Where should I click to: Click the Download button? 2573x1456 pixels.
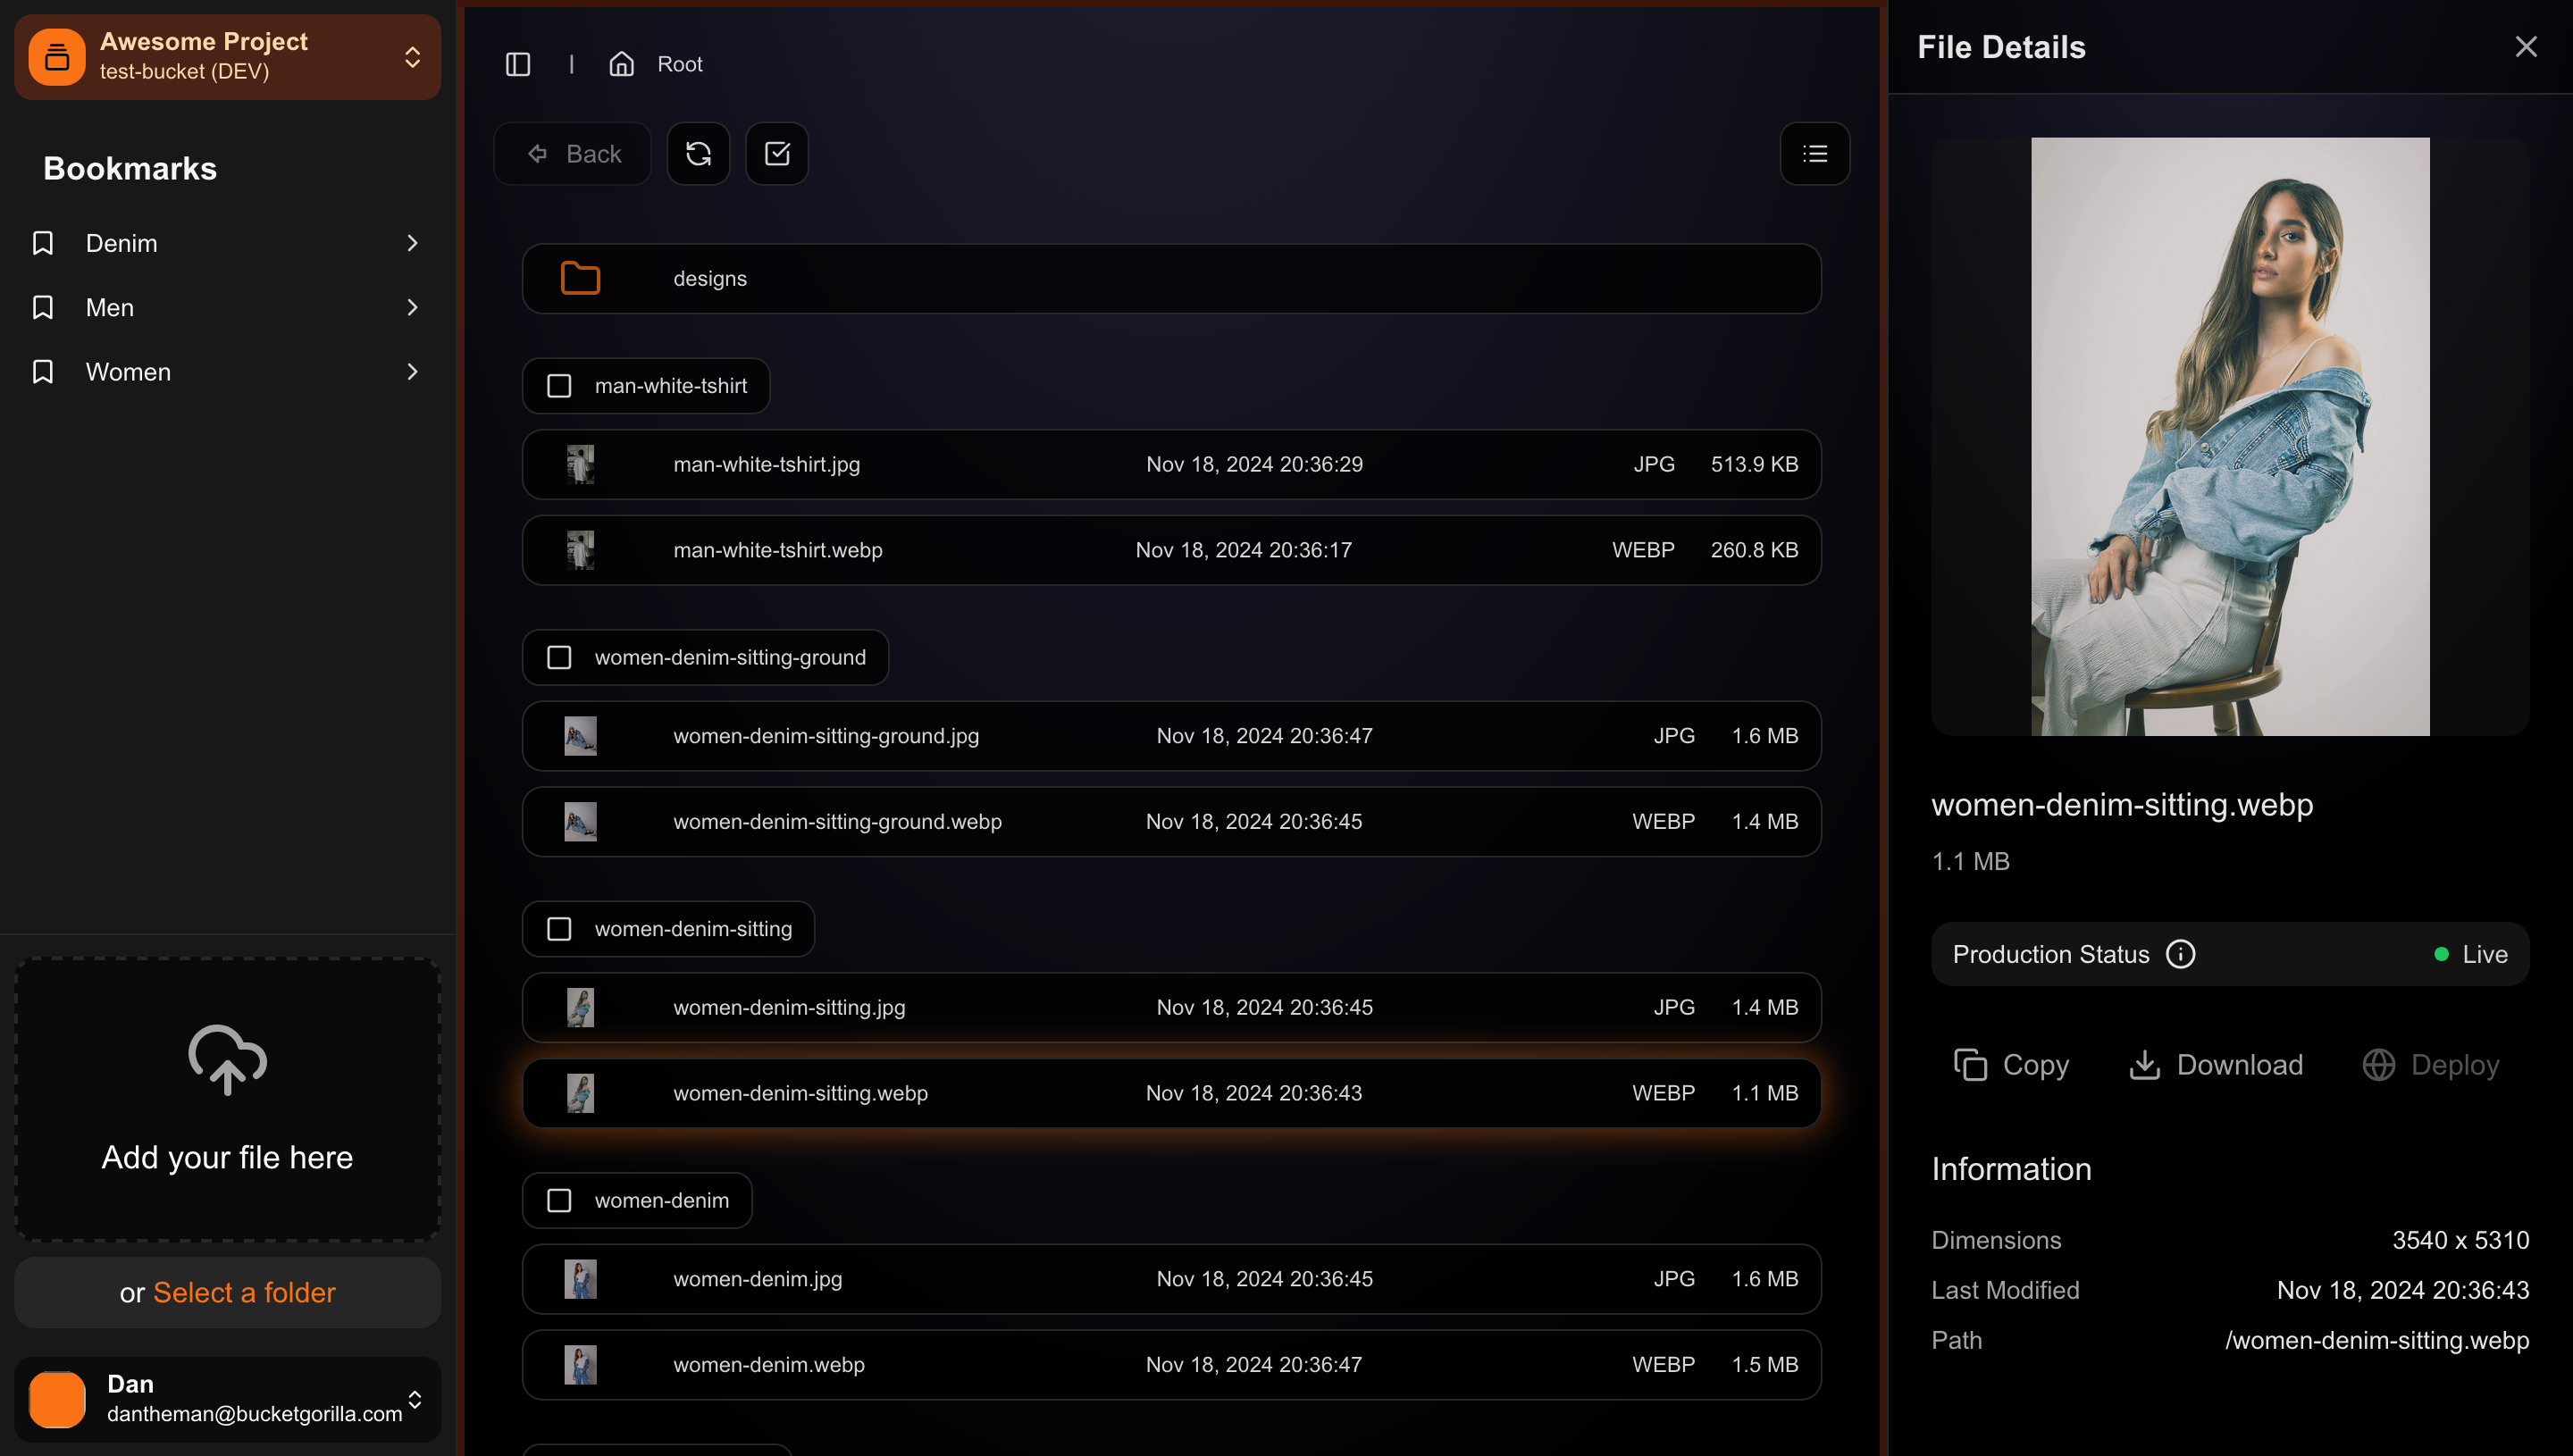coord(2215,1065)
